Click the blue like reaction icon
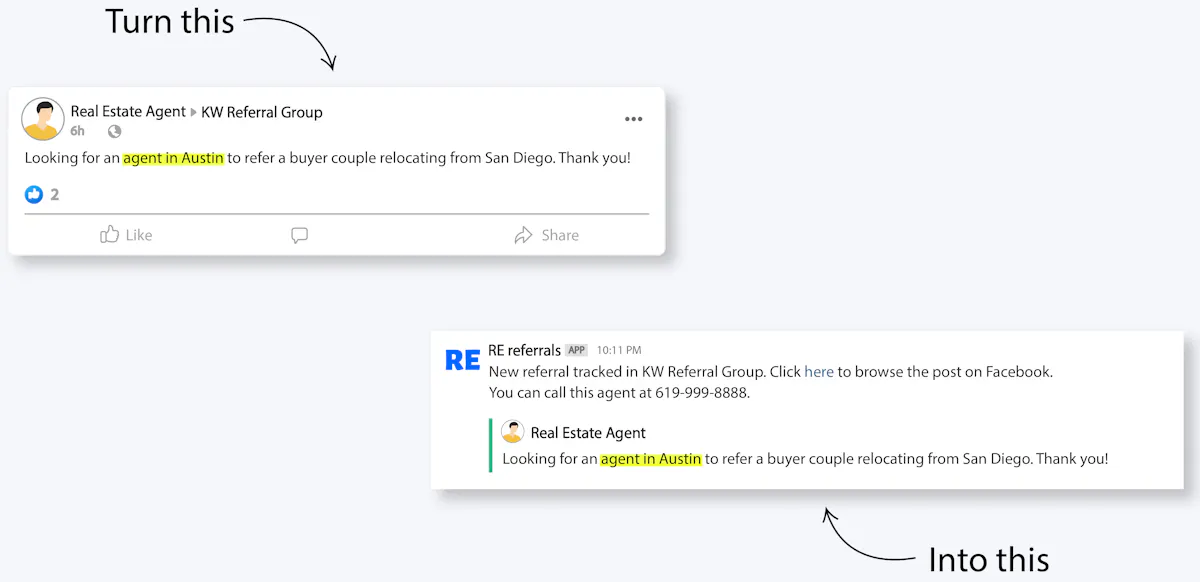 (x=34, y=194)
